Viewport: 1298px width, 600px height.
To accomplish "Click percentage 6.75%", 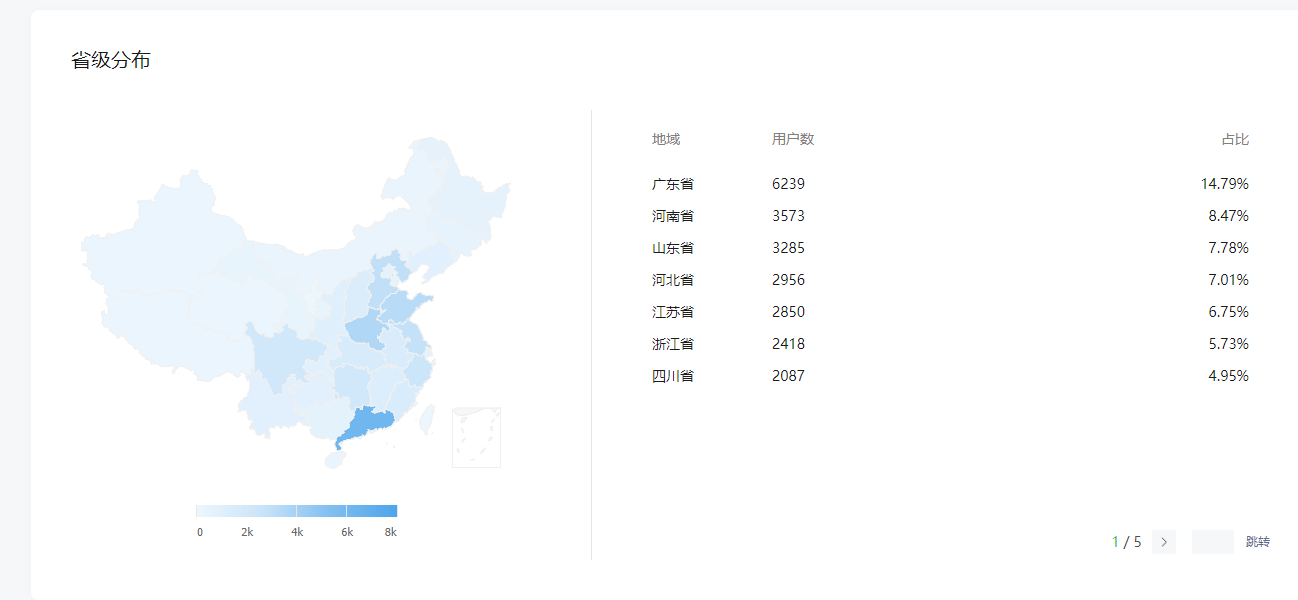I will click(1229, 312).
